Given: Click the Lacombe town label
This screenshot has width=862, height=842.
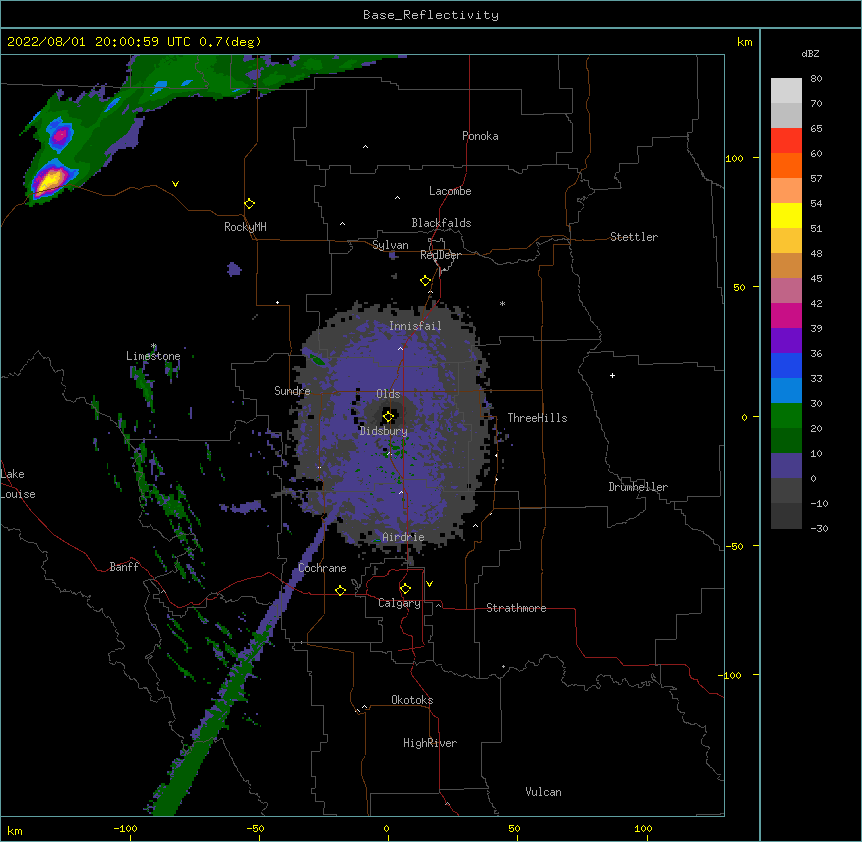Looking at the screenshot, I should 450,191.
